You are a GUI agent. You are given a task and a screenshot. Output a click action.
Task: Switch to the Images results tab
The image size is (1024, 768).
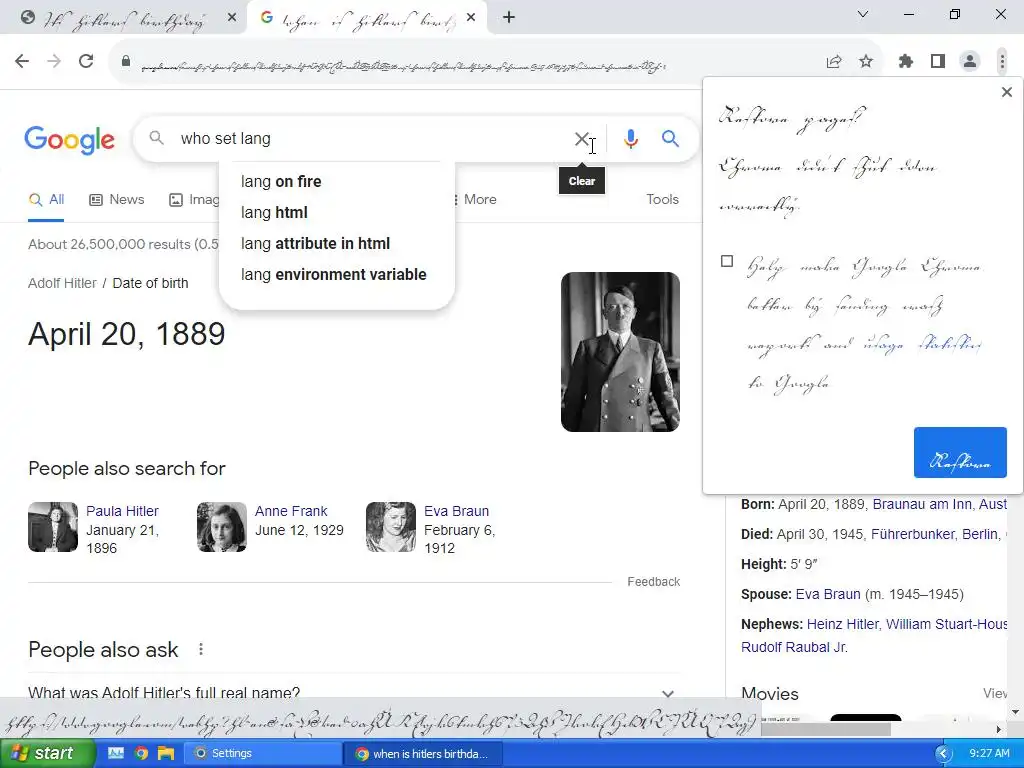194,200
